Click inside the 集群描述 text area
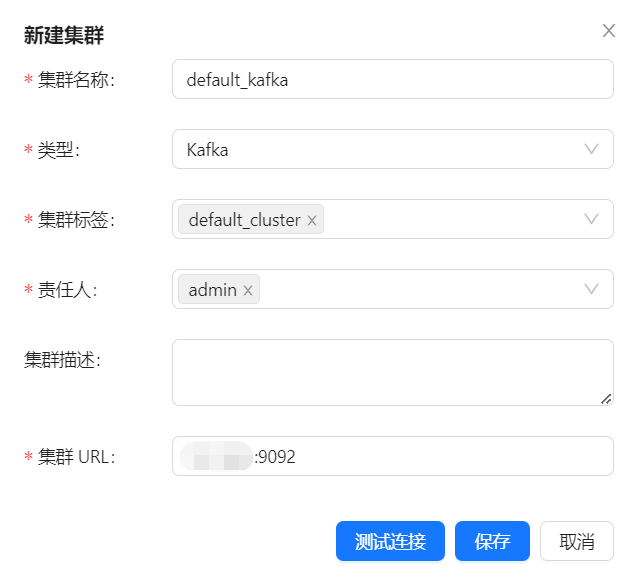The image size is (640, 579). 390,372
